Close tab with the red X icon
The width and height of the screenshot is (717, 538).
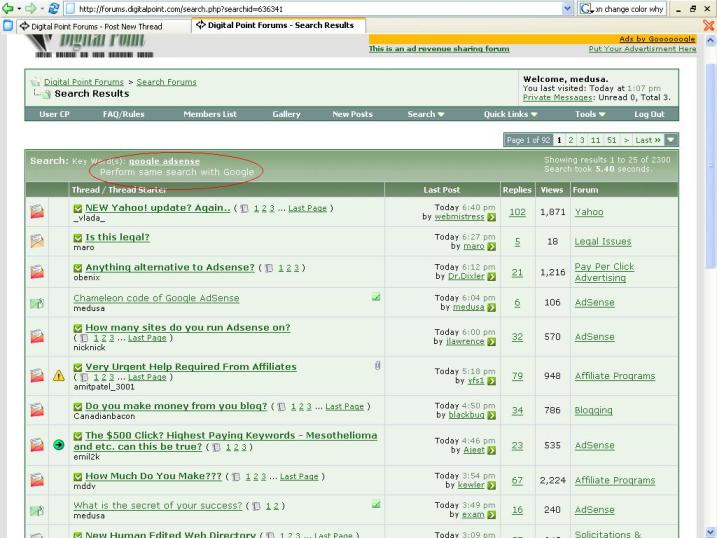(709, 26)
